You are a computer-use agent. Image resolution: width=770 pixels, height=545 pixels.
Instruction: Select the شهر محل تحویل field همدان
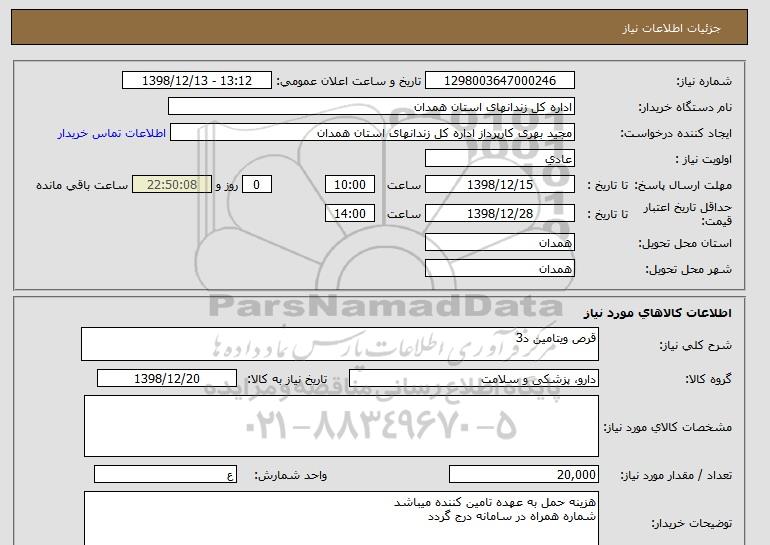[x=499, y=269]
